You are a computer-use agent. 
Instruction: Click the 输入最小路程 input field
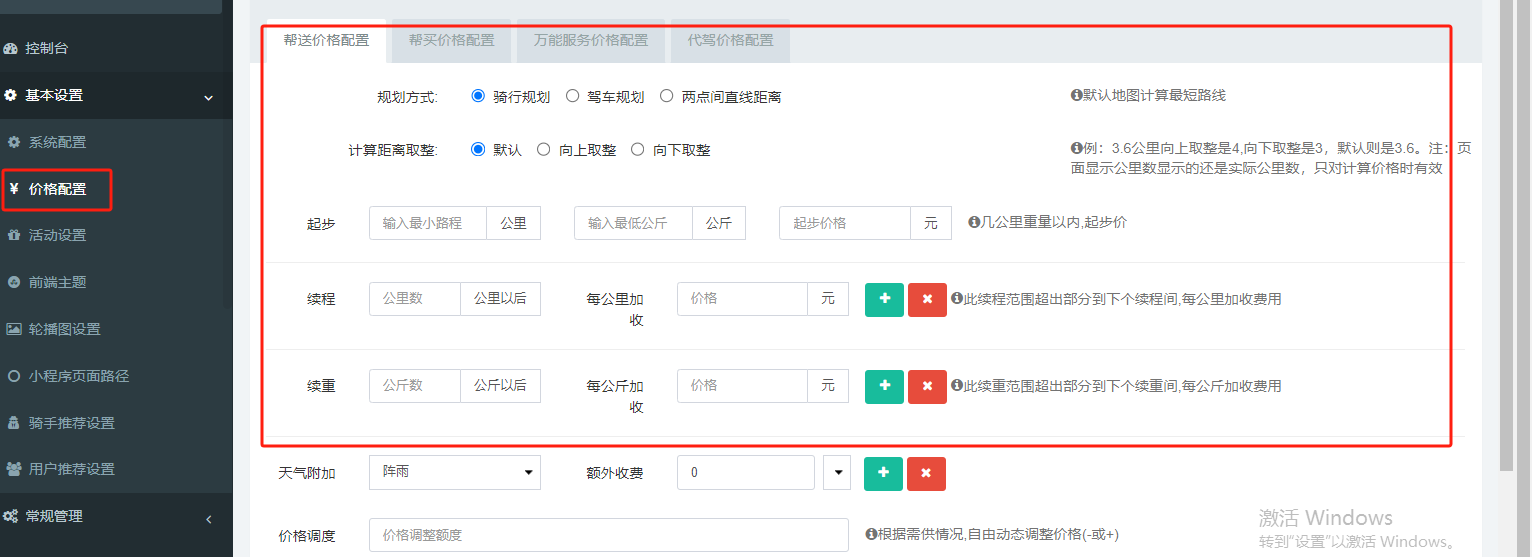428,223
